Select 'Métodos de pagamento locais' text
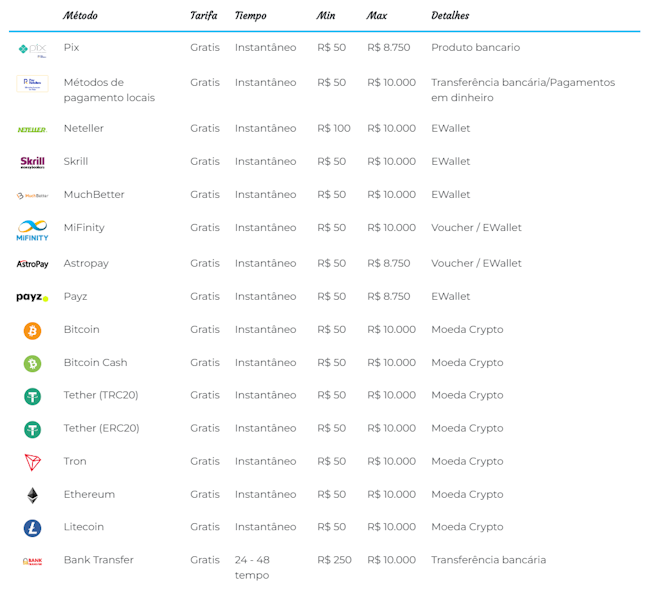650x592 pixels. click(109, 90)
